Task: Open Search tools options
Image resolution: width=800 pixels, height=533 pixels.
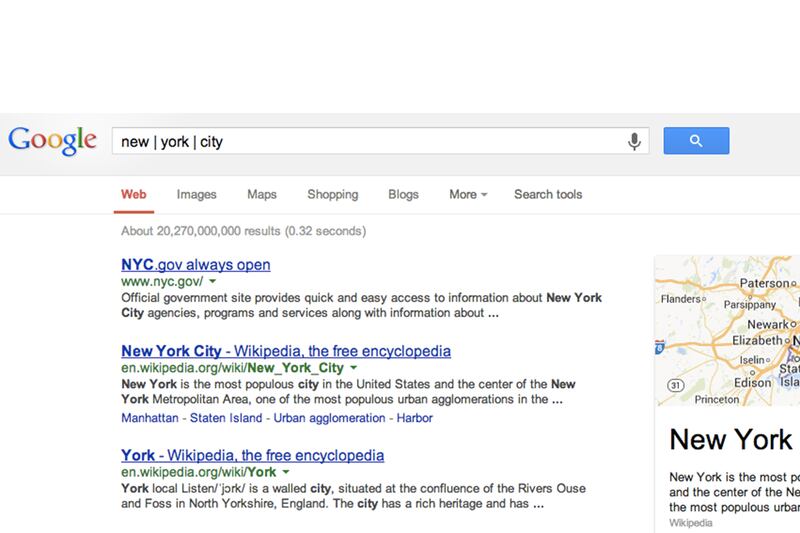Action: (x=548, y=194)
